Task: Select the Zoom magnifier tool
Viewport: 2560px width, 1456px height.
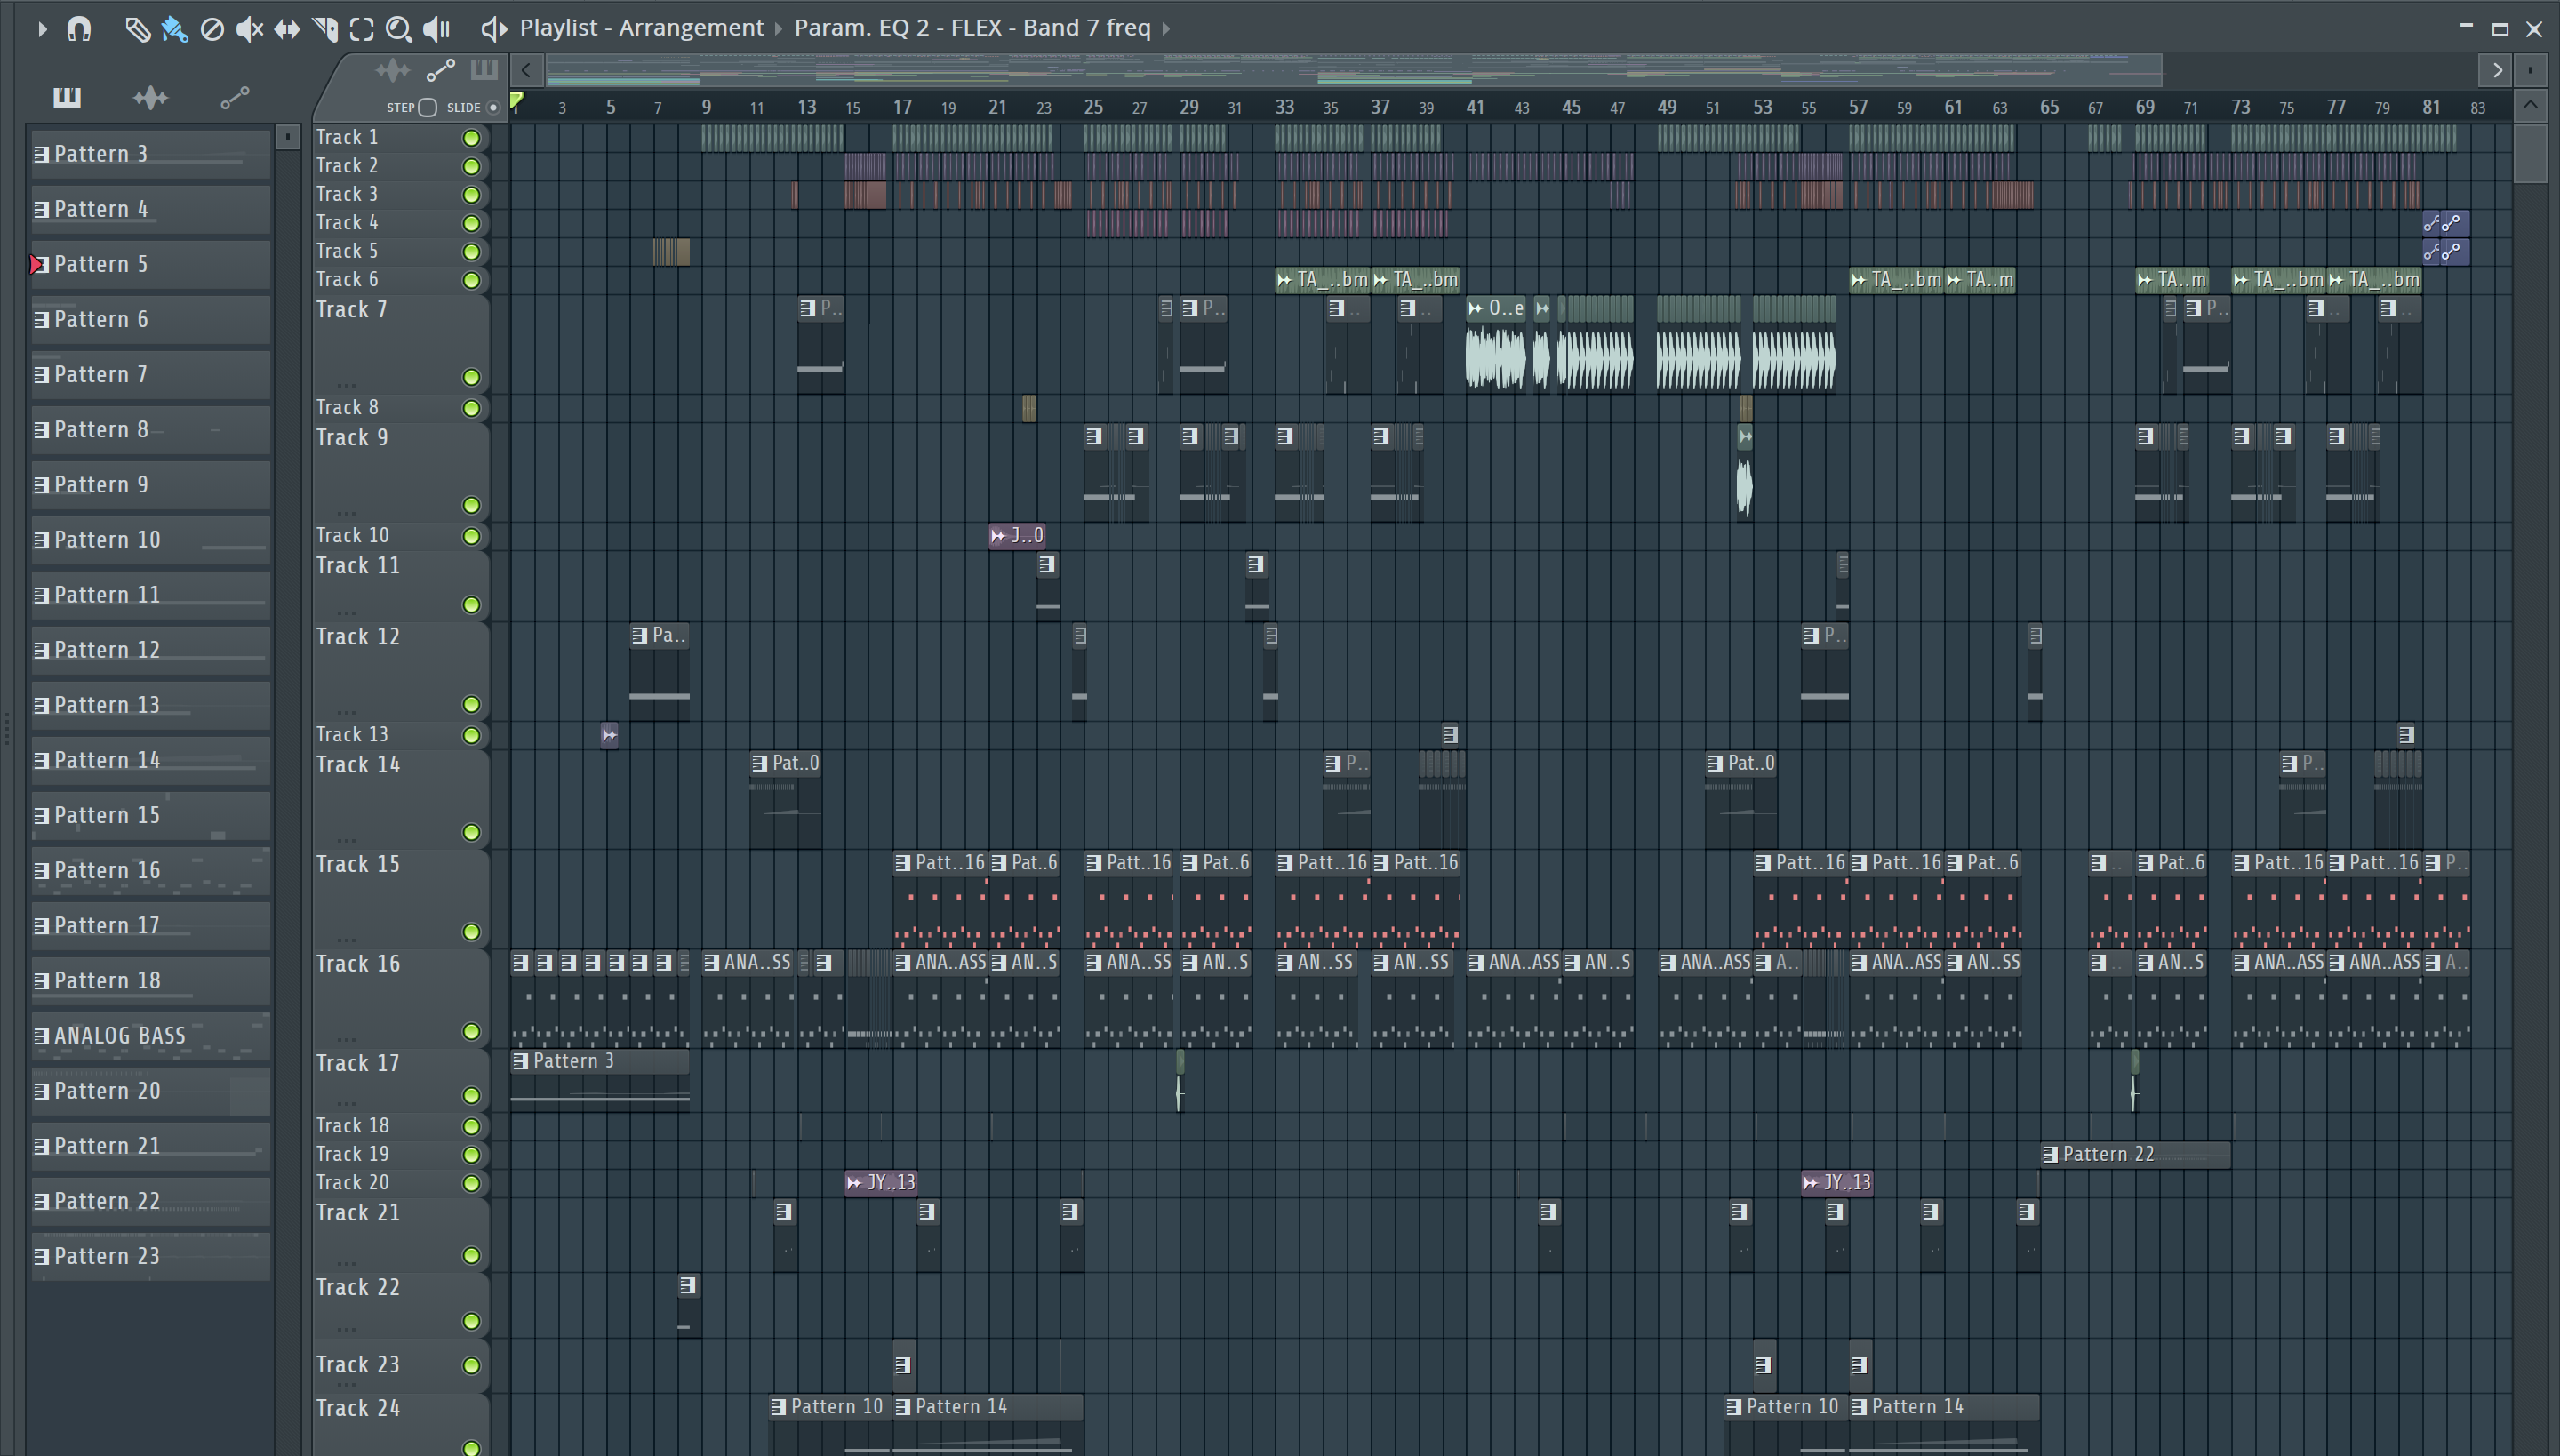Action: point(399,29)
